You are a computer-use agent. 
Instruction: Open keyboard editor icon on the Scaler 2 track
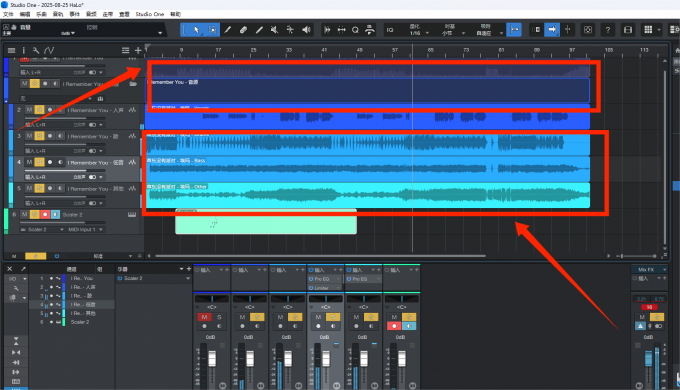132,215
